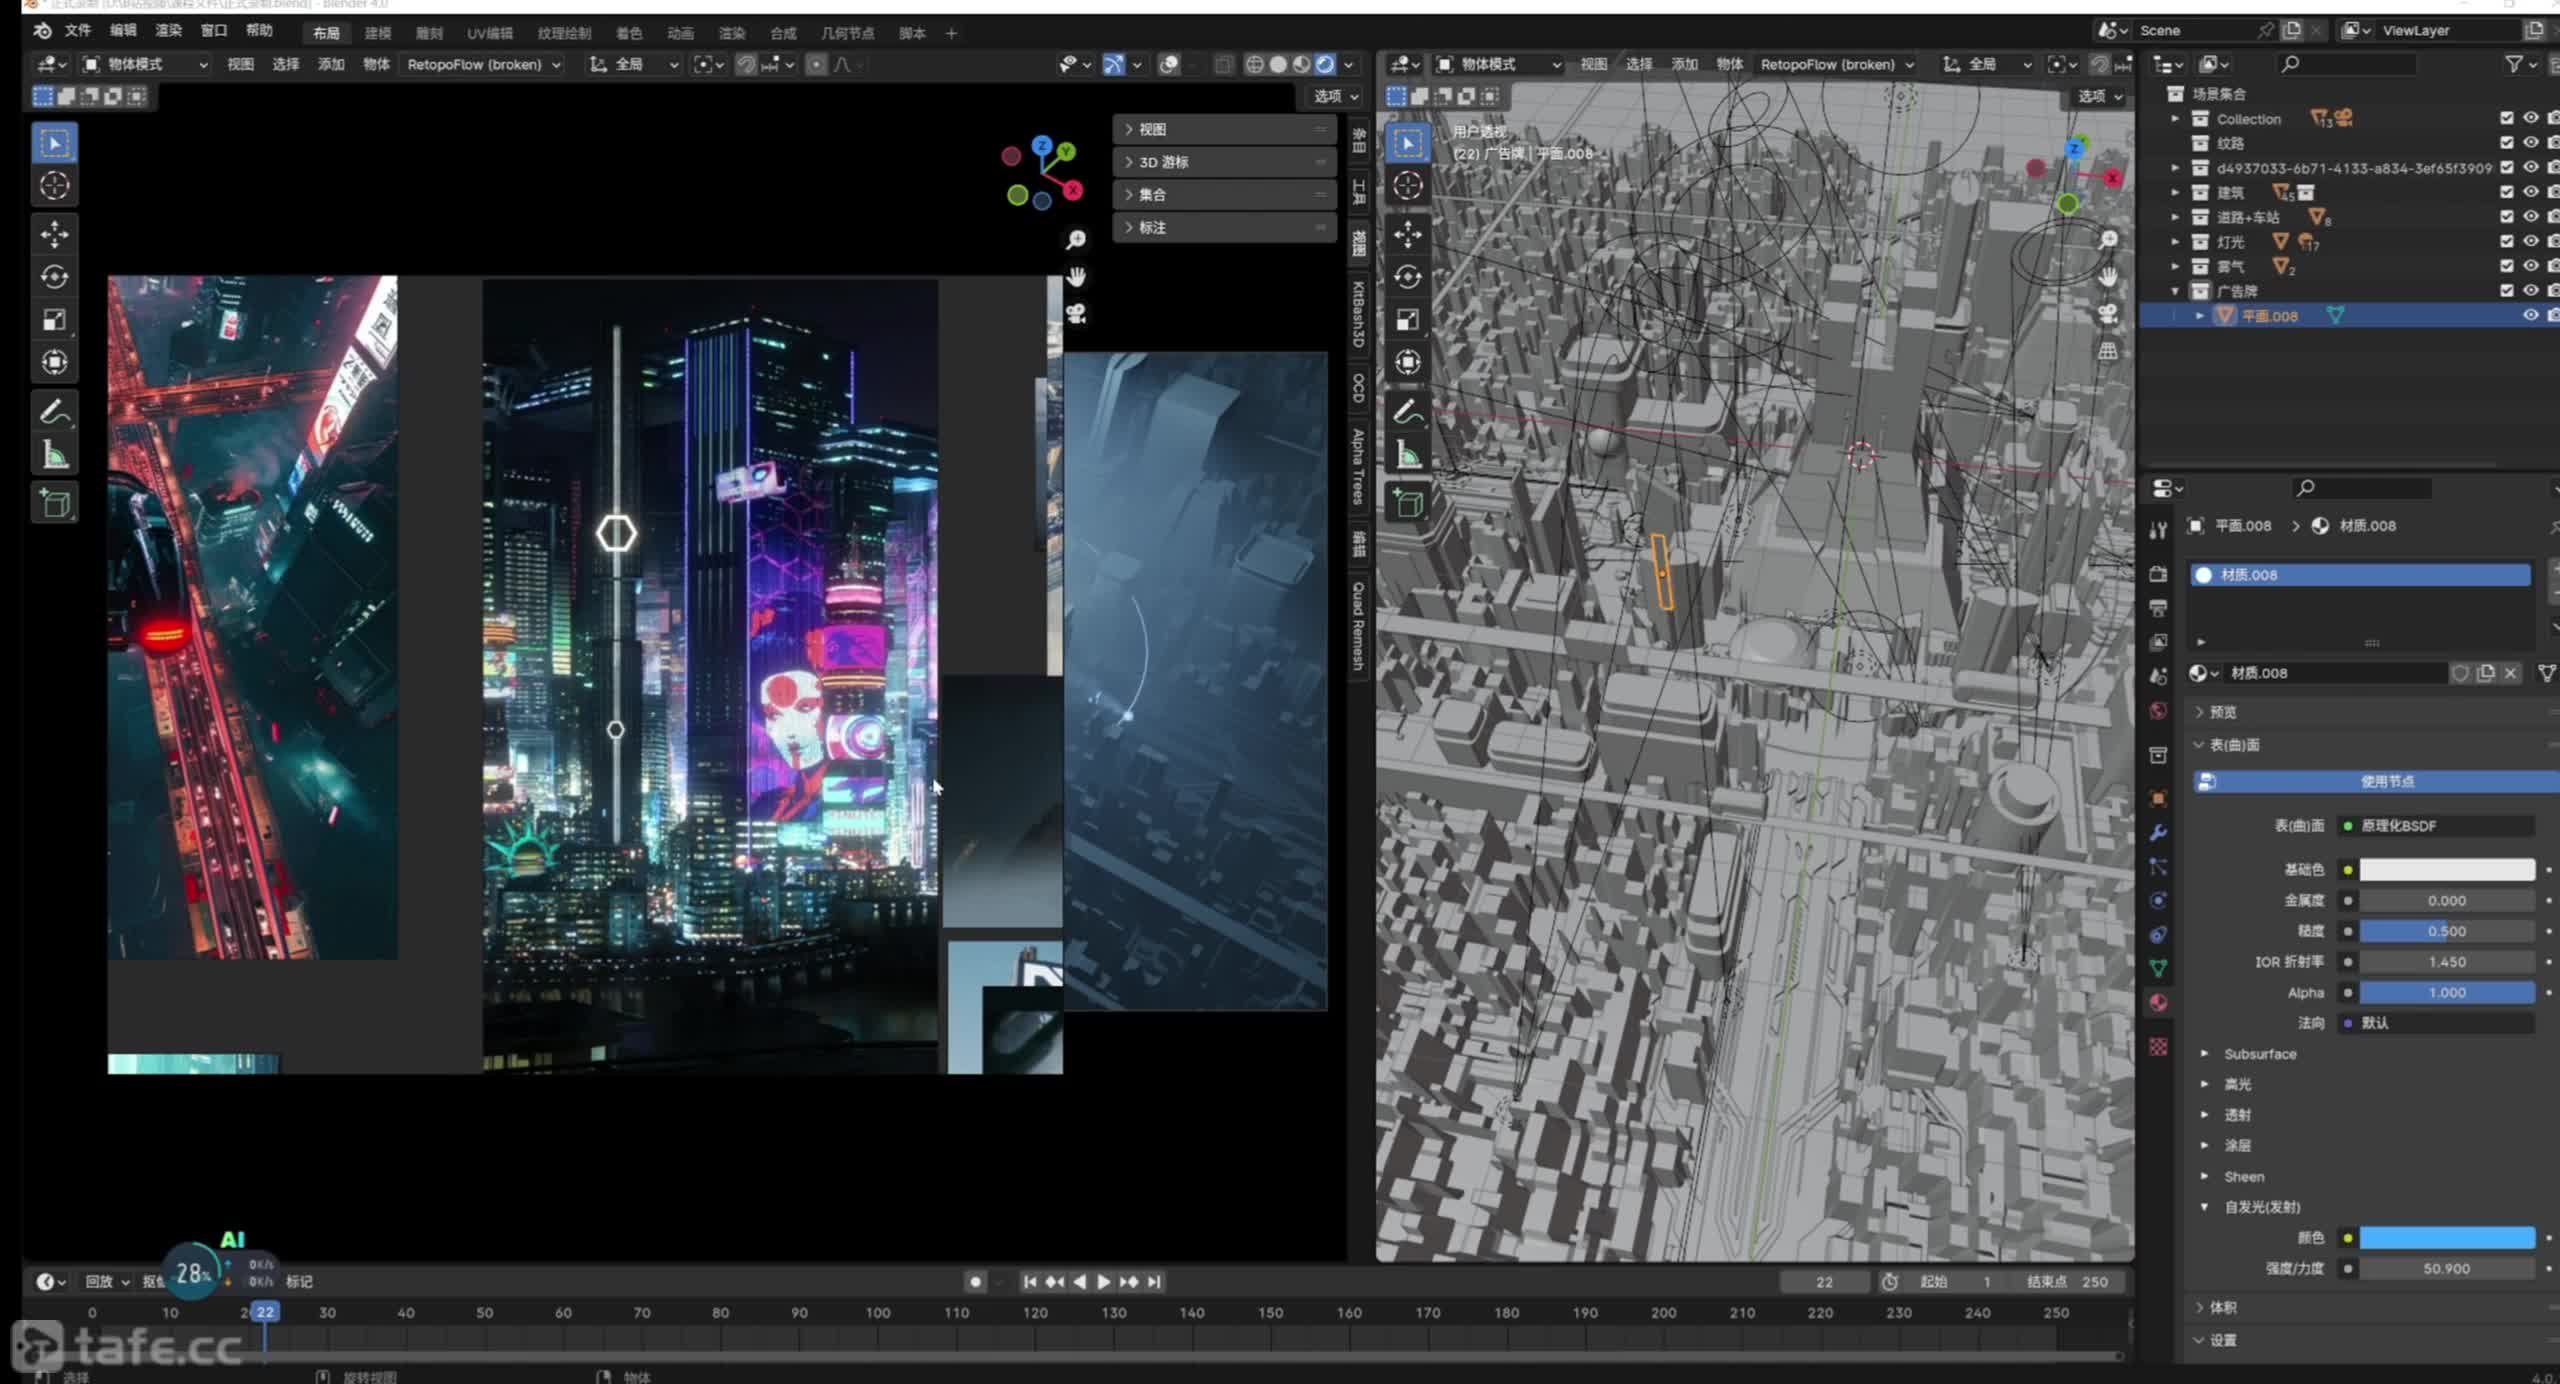The image size is (2560, 1384).
Task: Unlink material 材质.008 with X icon
Action: click(2510, 673)
